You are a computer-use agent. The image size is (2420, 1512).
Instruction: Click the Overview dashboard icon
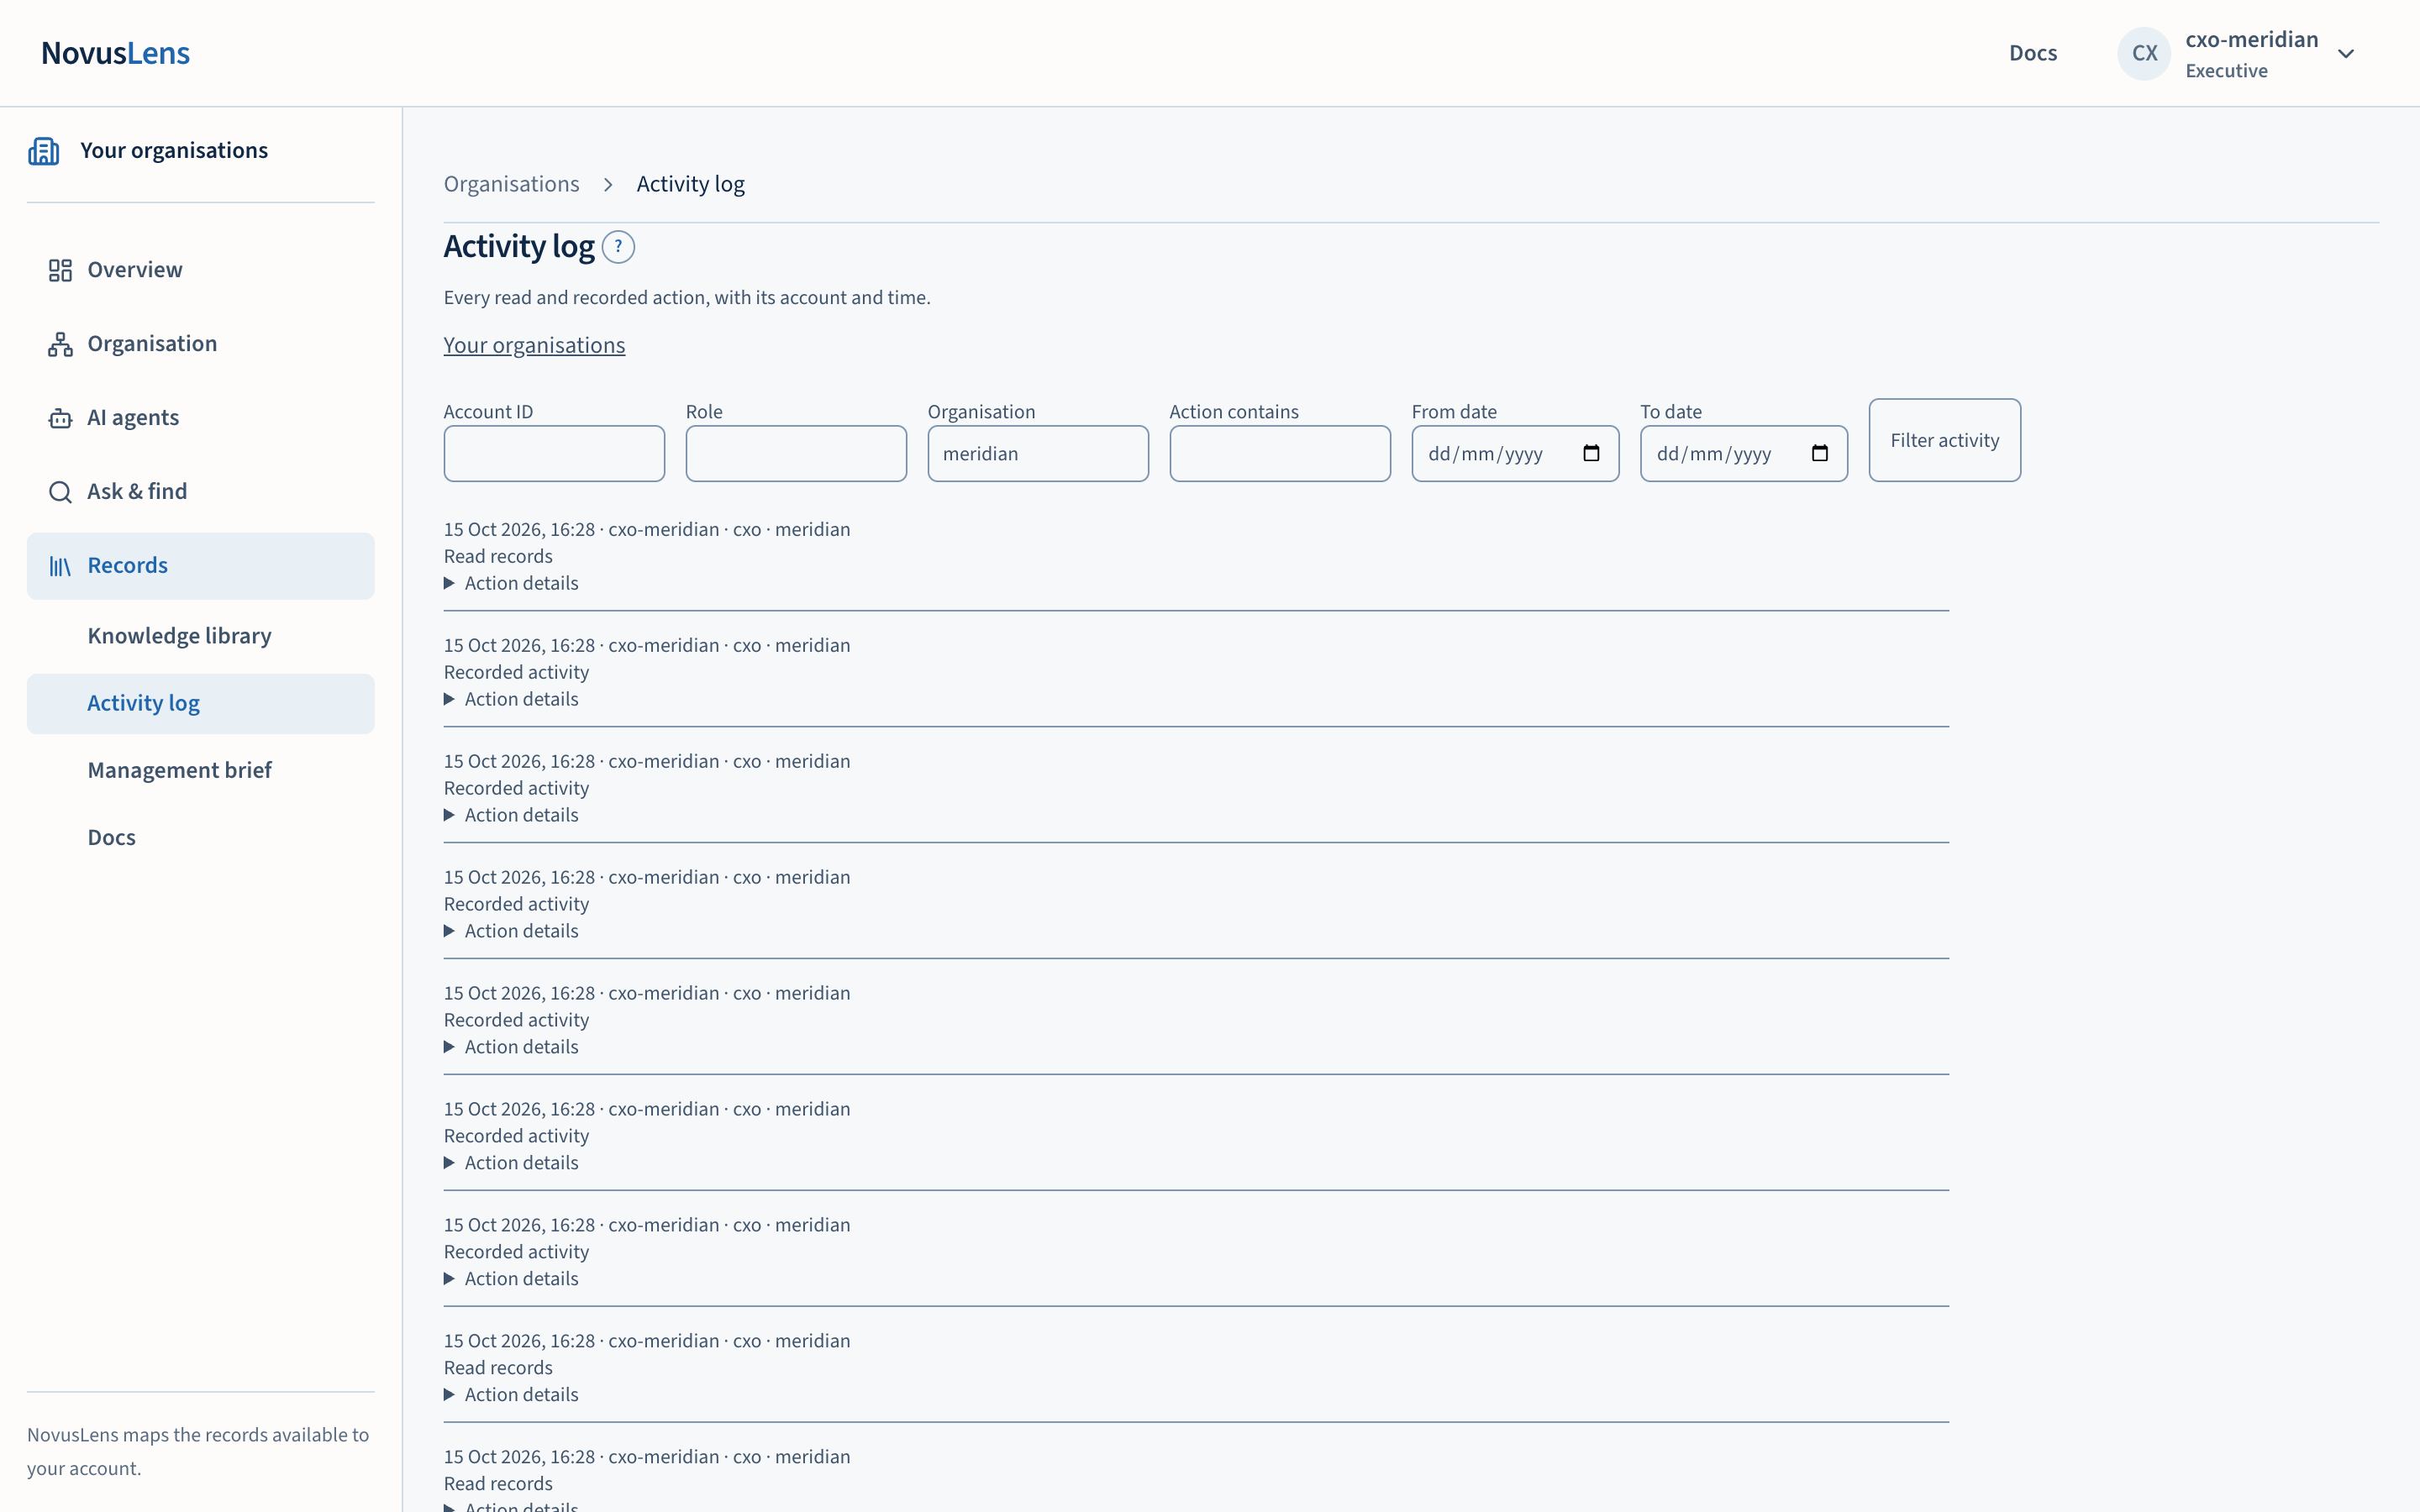tap(60, 270)
